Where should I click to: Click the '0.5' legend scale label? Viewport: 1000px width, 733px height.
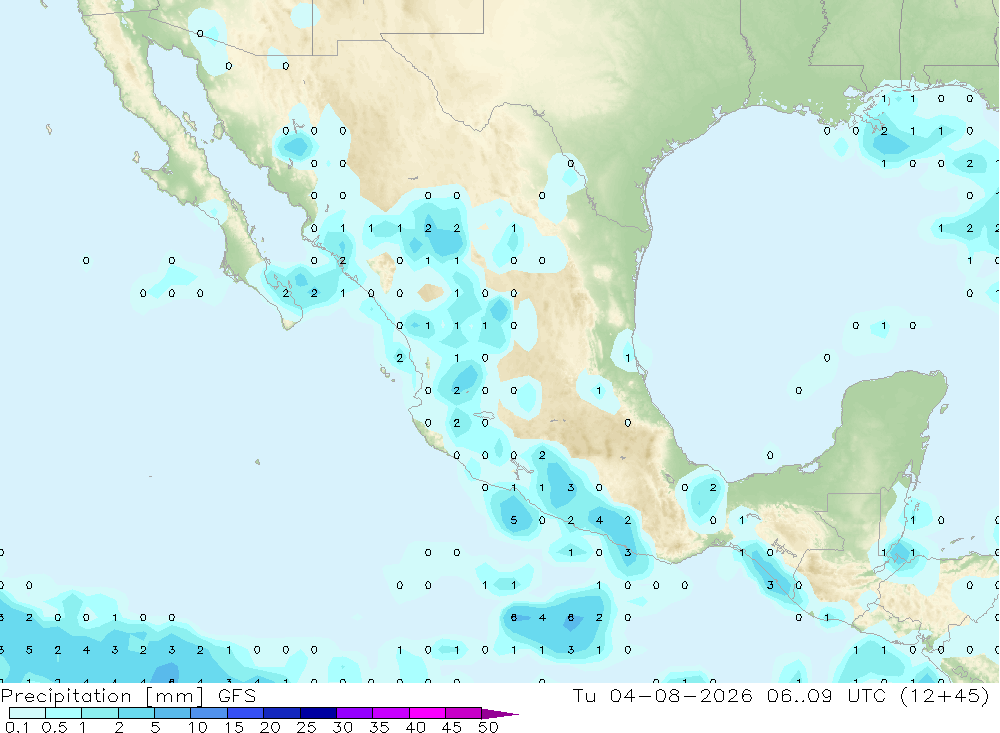(54, 727)
